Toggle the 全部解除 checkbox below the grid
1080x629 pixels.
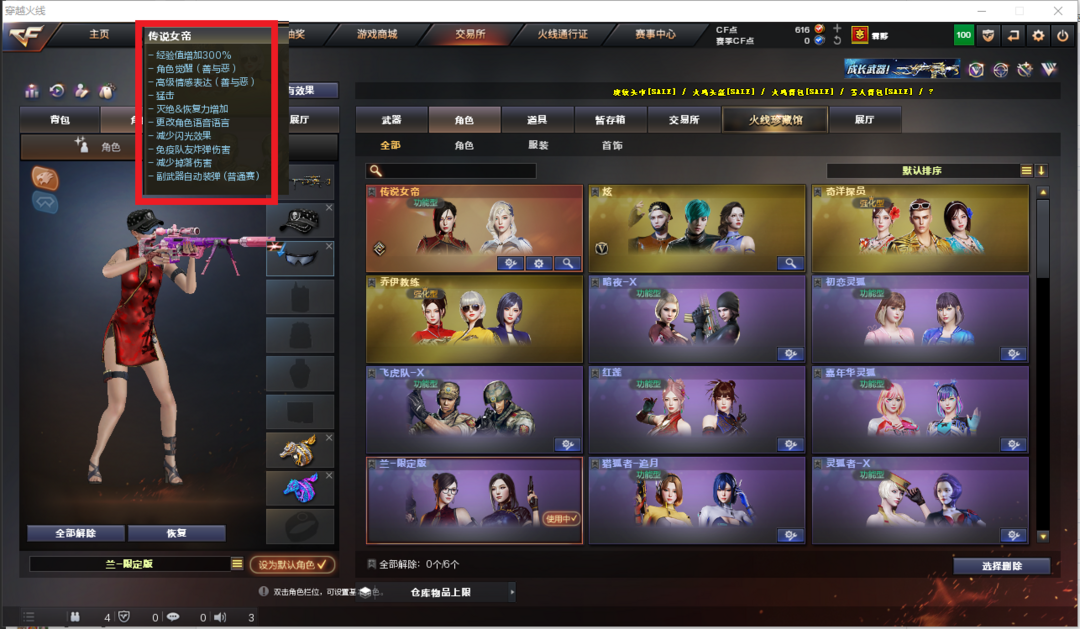[x=372, y=564]
